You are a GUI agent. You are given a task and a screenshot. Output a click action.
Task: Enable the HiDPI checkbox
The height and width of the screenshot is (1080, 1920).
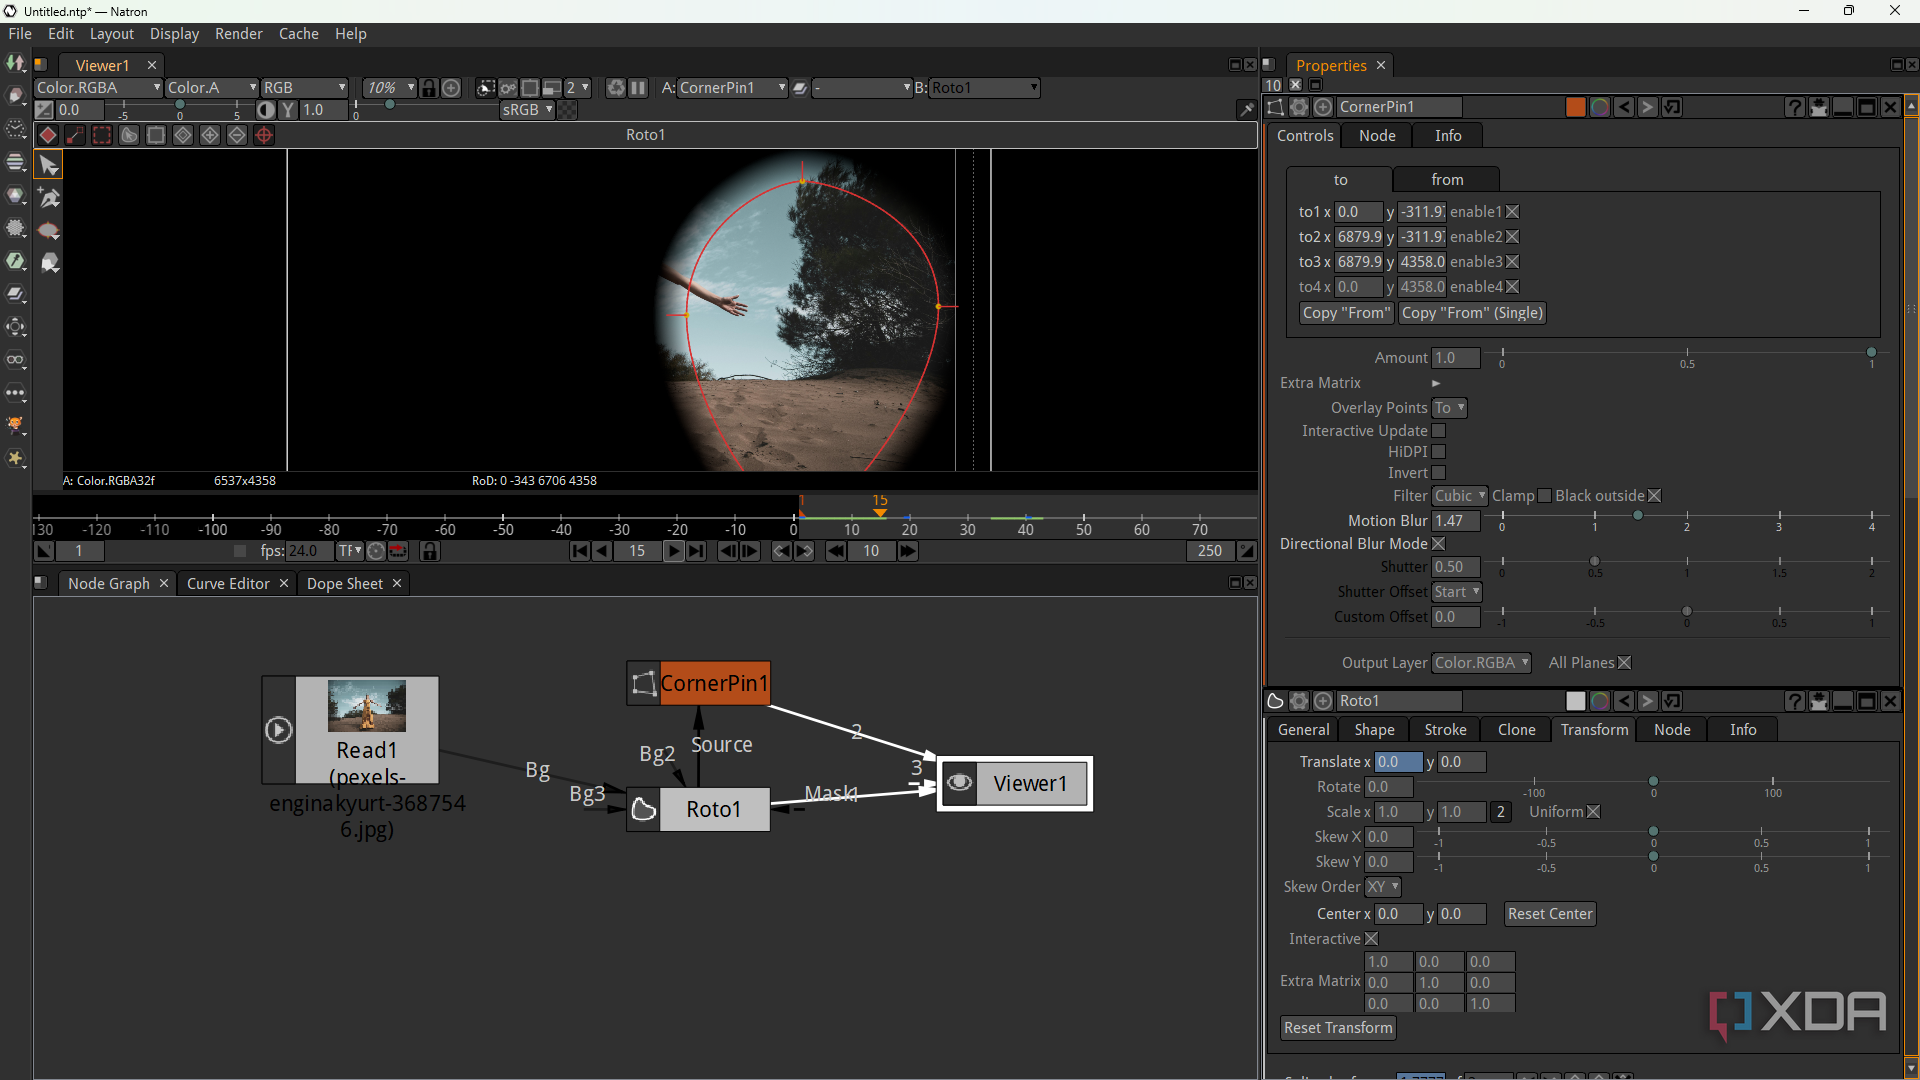tap(1439, 452)
